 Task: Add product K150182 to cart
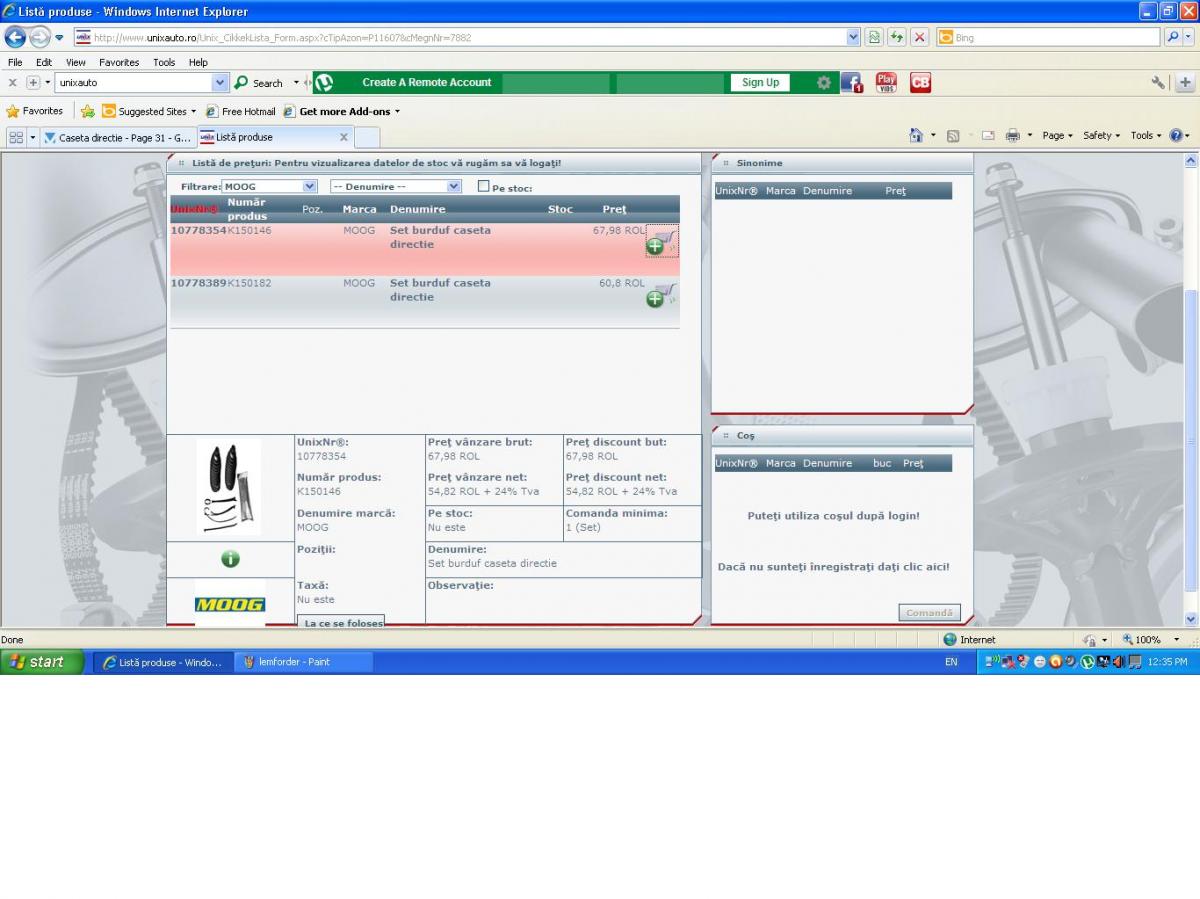coord(660,296)
